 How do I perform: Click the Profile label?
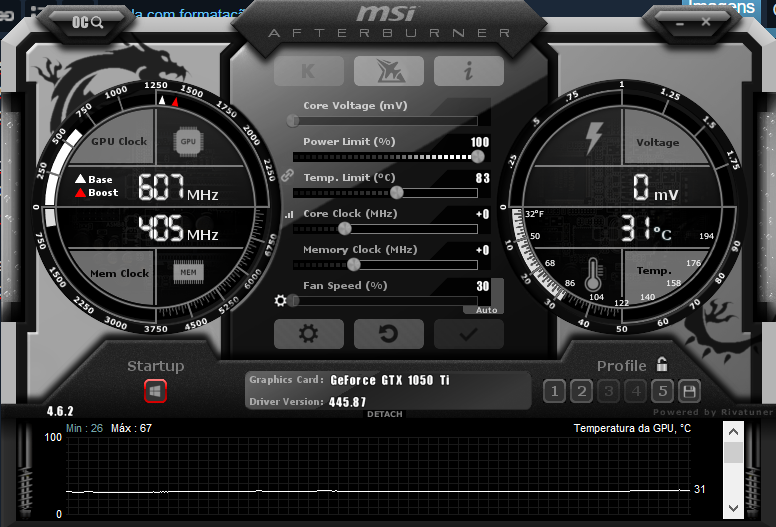tap(622, 366)
